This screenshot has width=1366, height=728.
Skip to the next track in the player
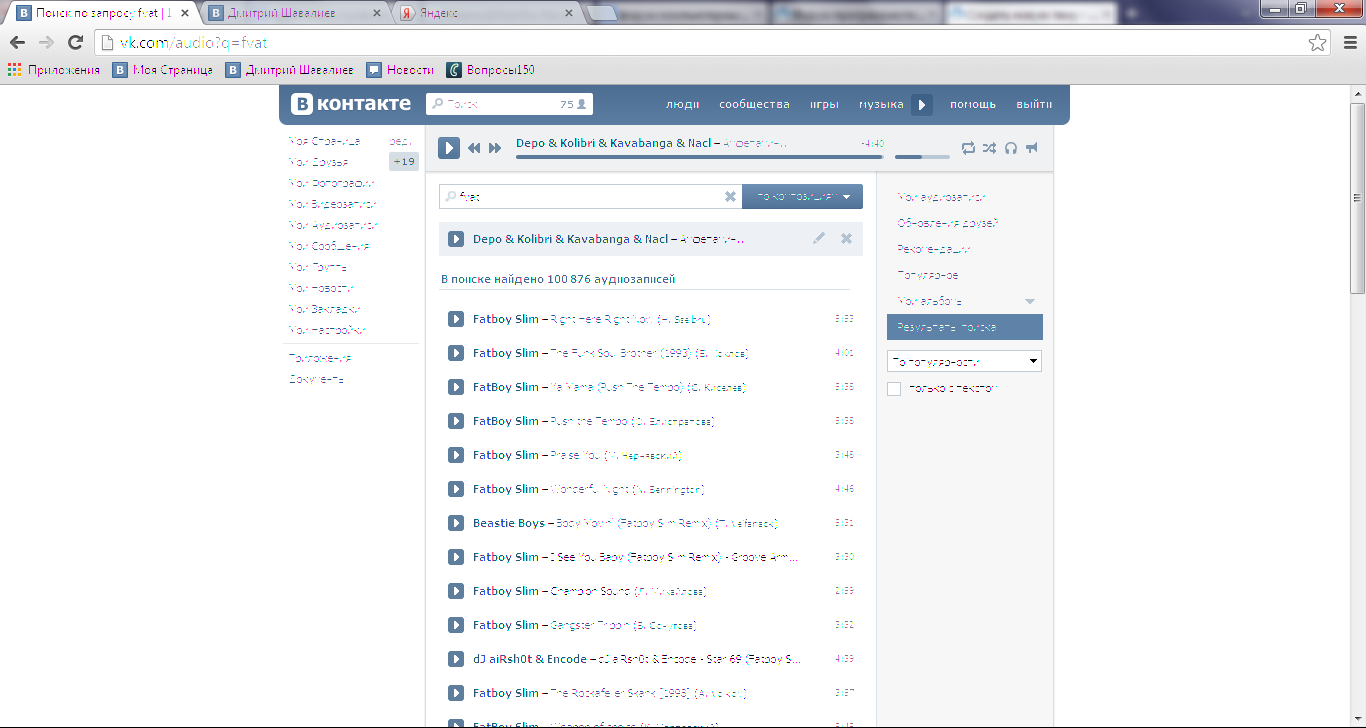(x=495, y=148)
